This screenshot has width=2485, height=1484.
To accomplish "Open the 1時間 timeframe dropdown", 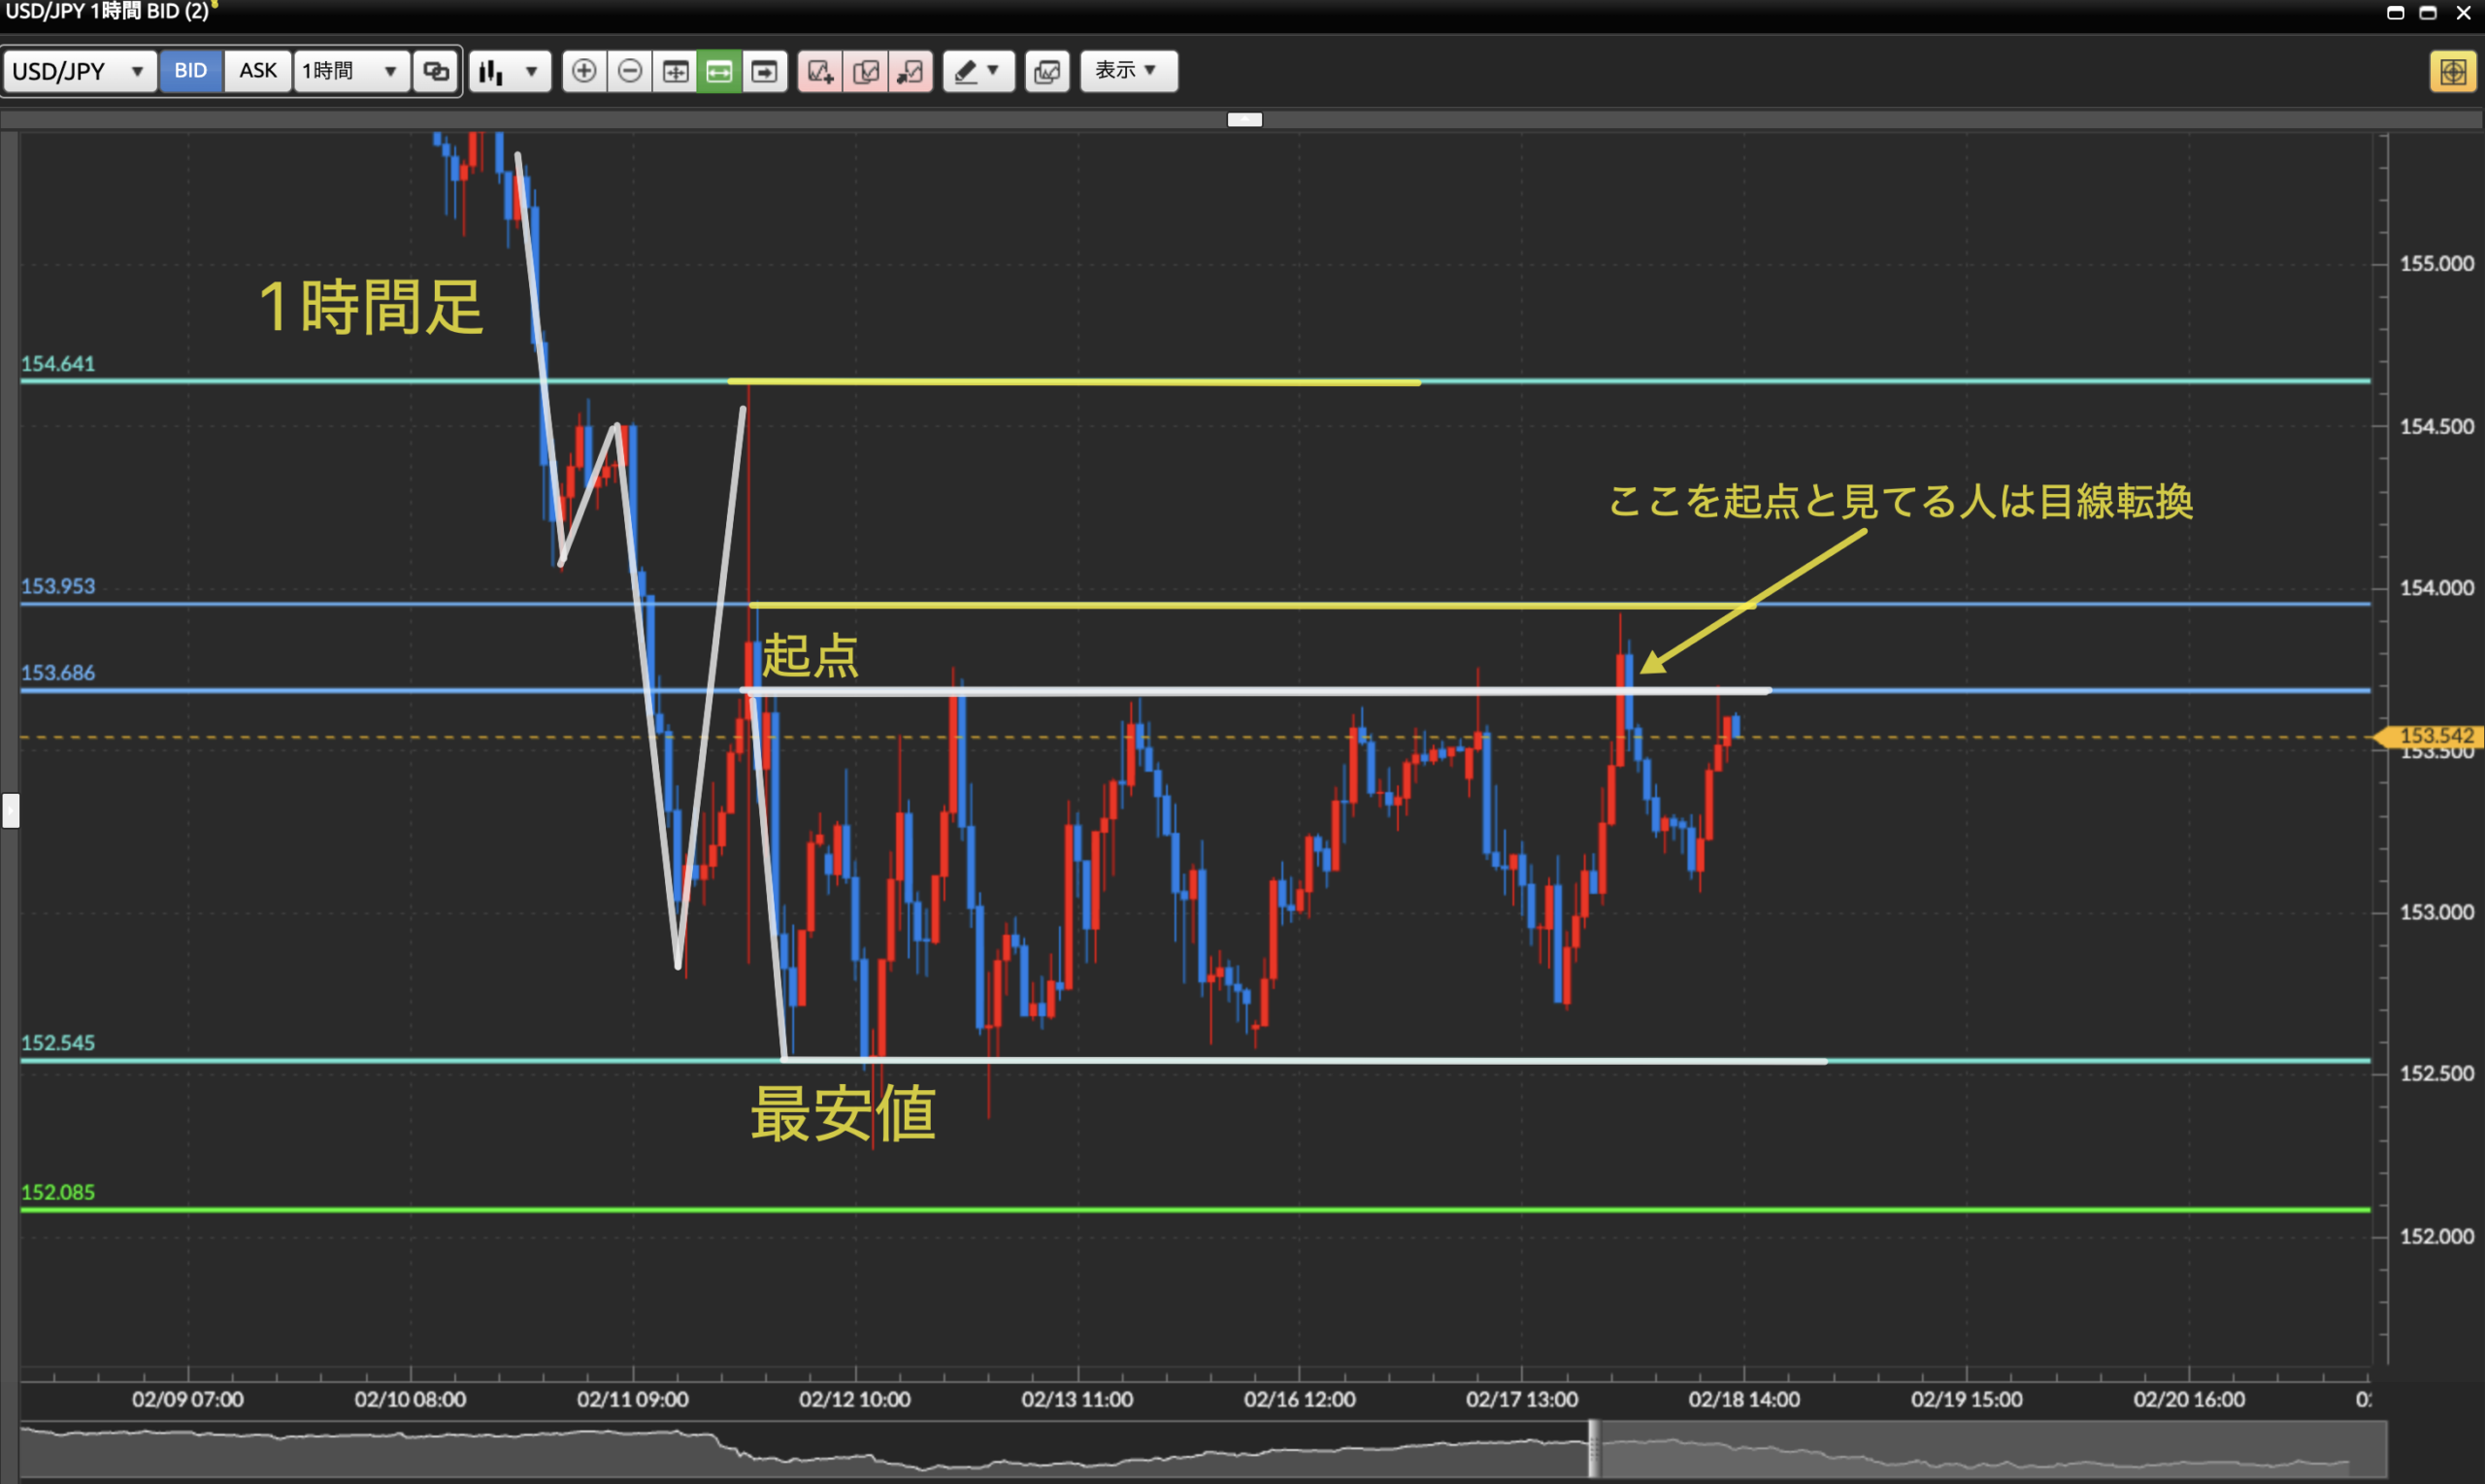I will [x=350, y=71].
